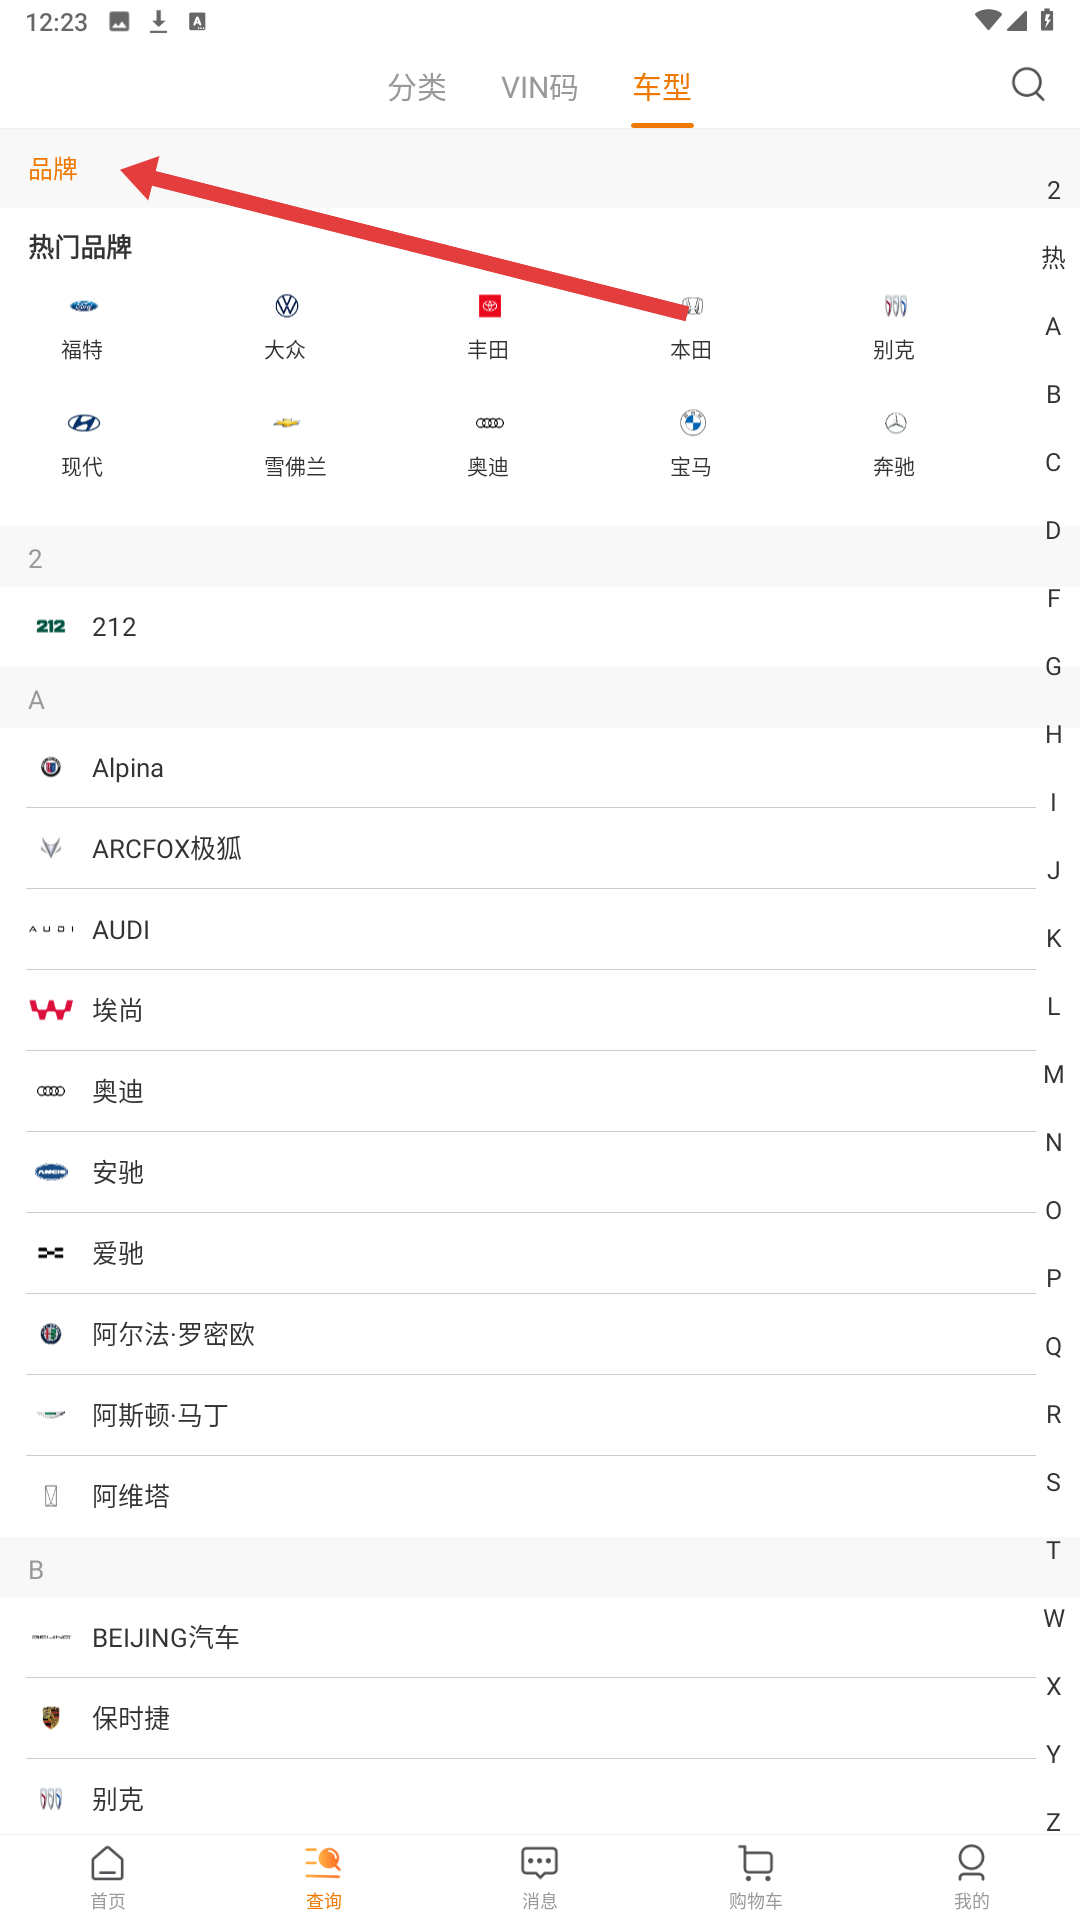Choose the Volkswagen logo in hot brands
The width and height of the screenshot is (1080, 1920).
click(x=286, y=307)
